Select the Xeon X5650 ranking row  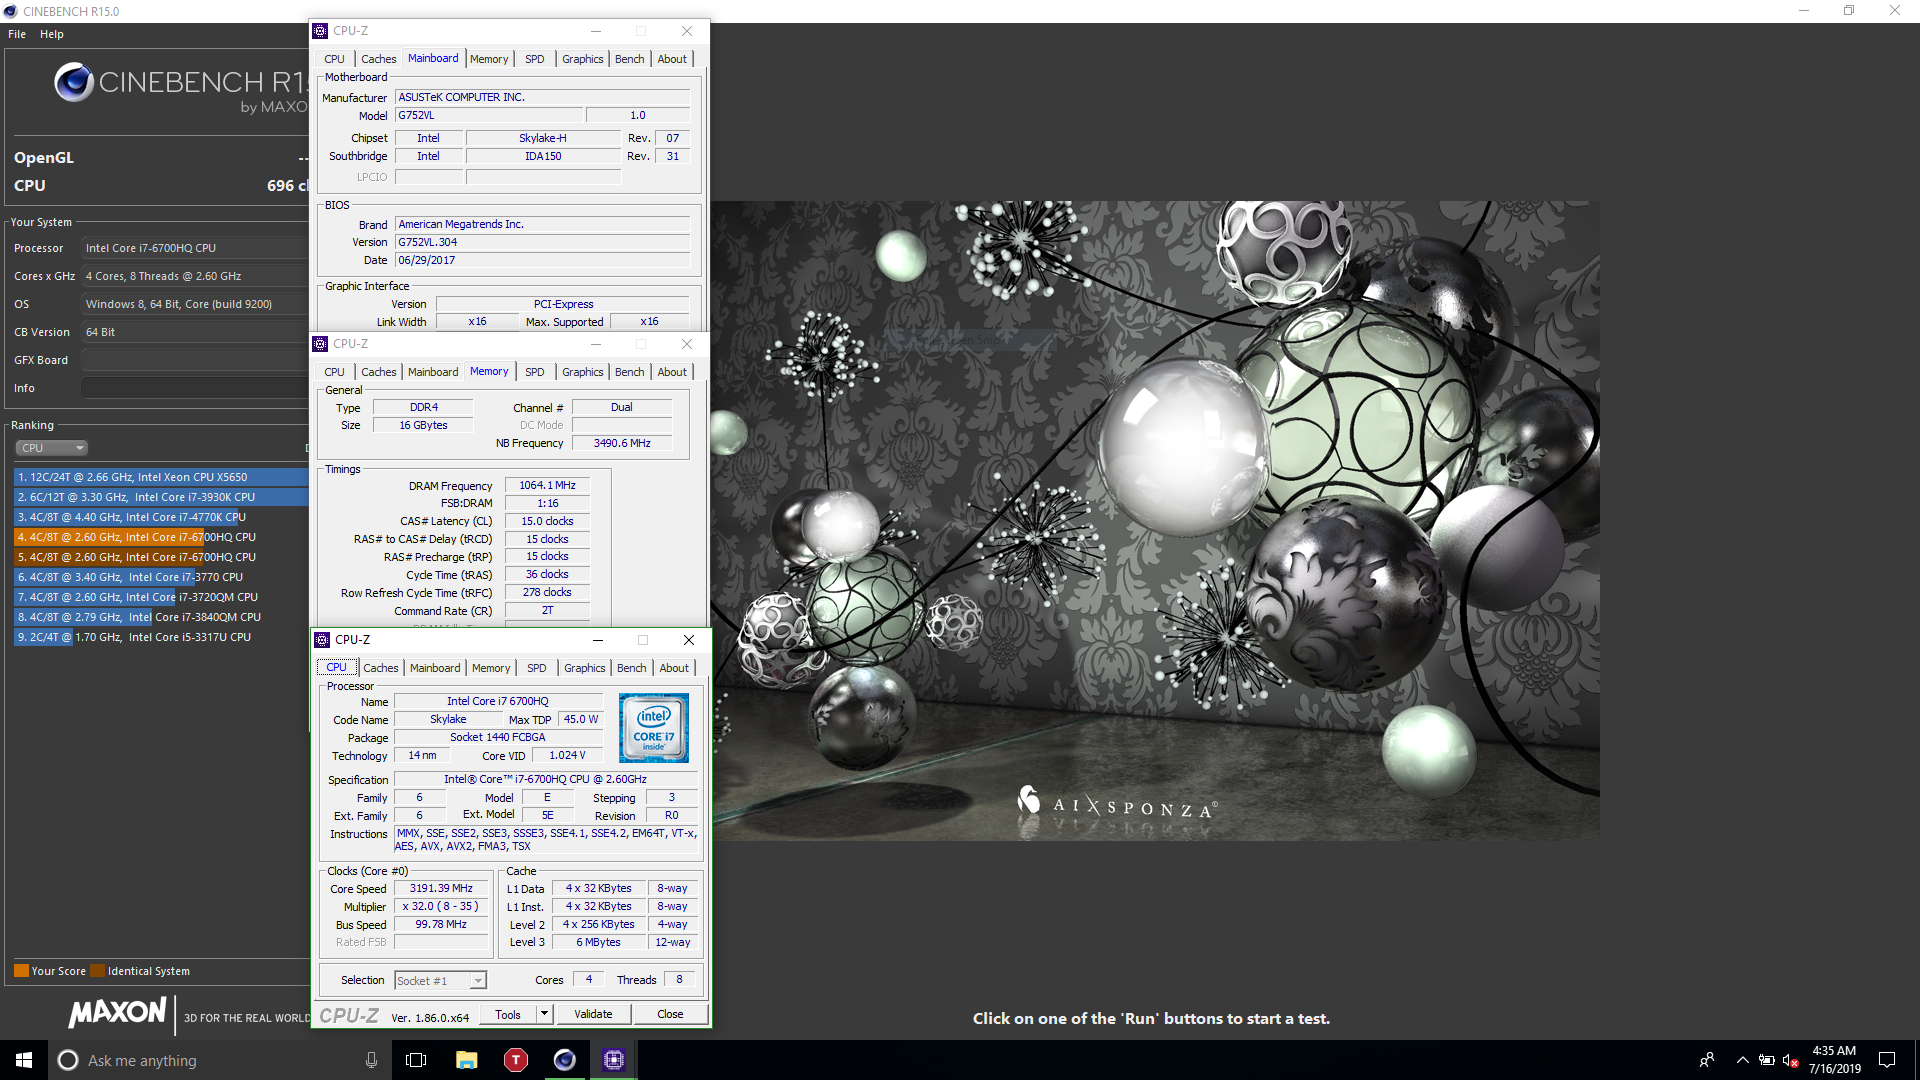(161, 477)
